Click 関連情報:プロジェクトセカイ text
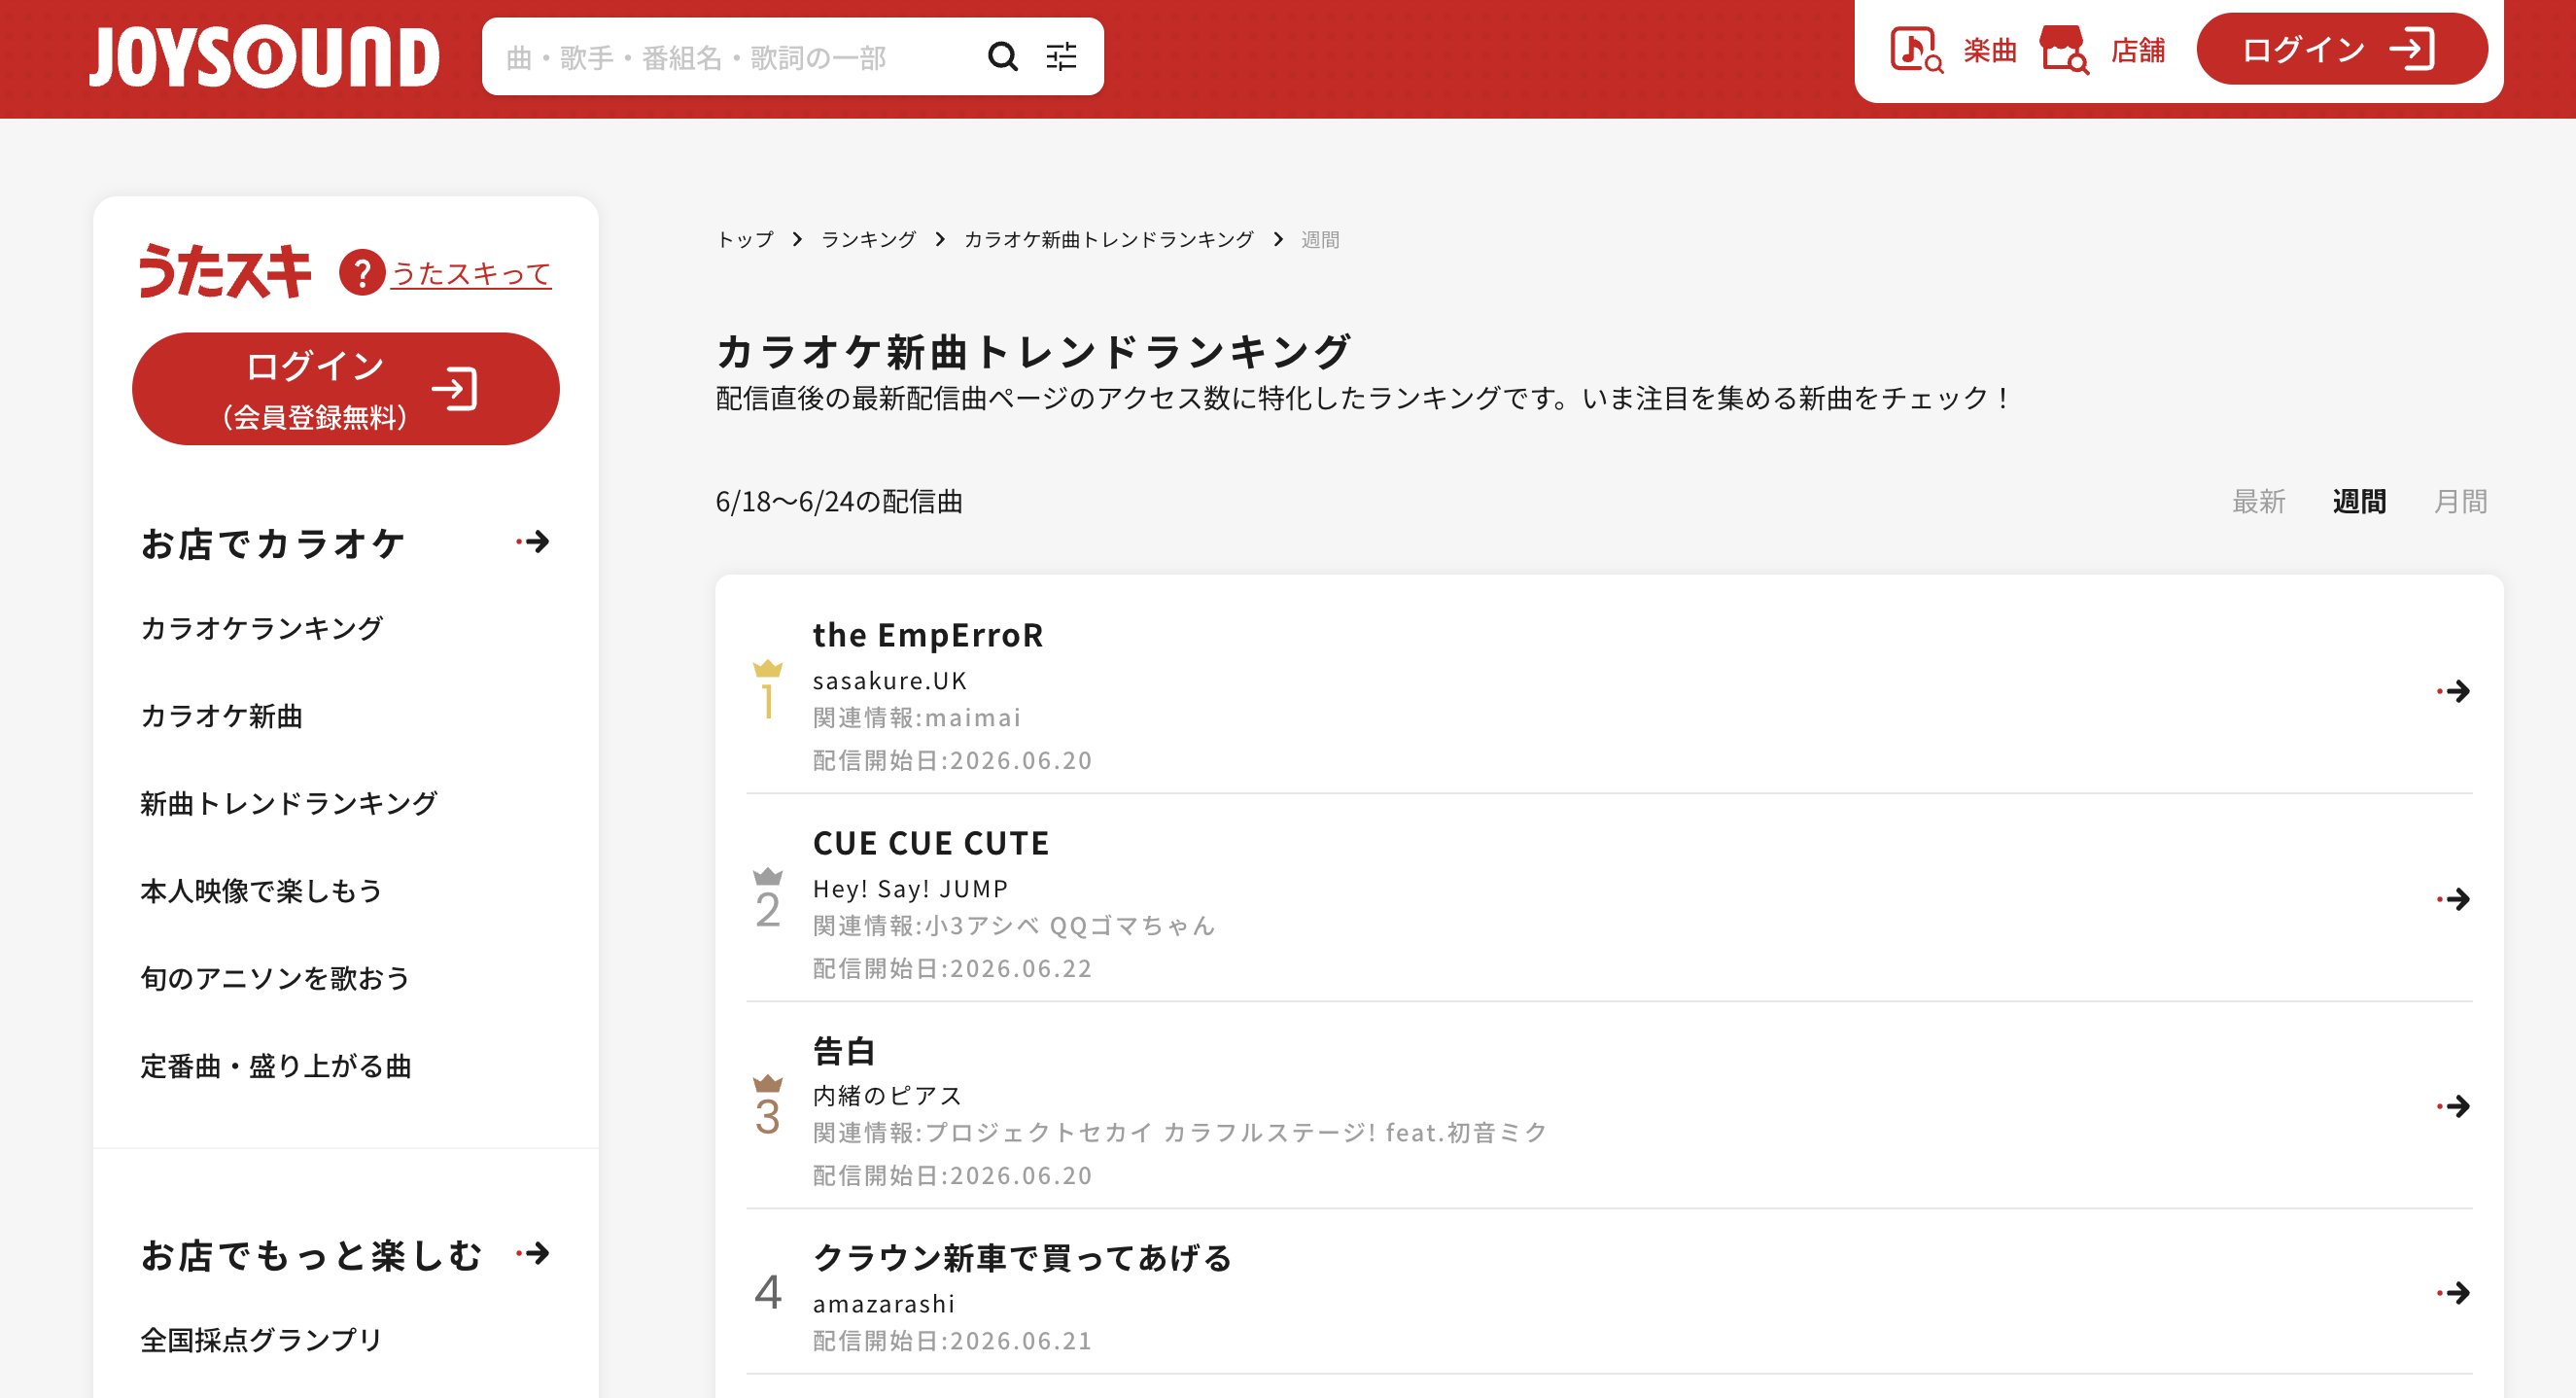Viewport: 2576px width, 1398px height. click(x=1180, y=1133)
